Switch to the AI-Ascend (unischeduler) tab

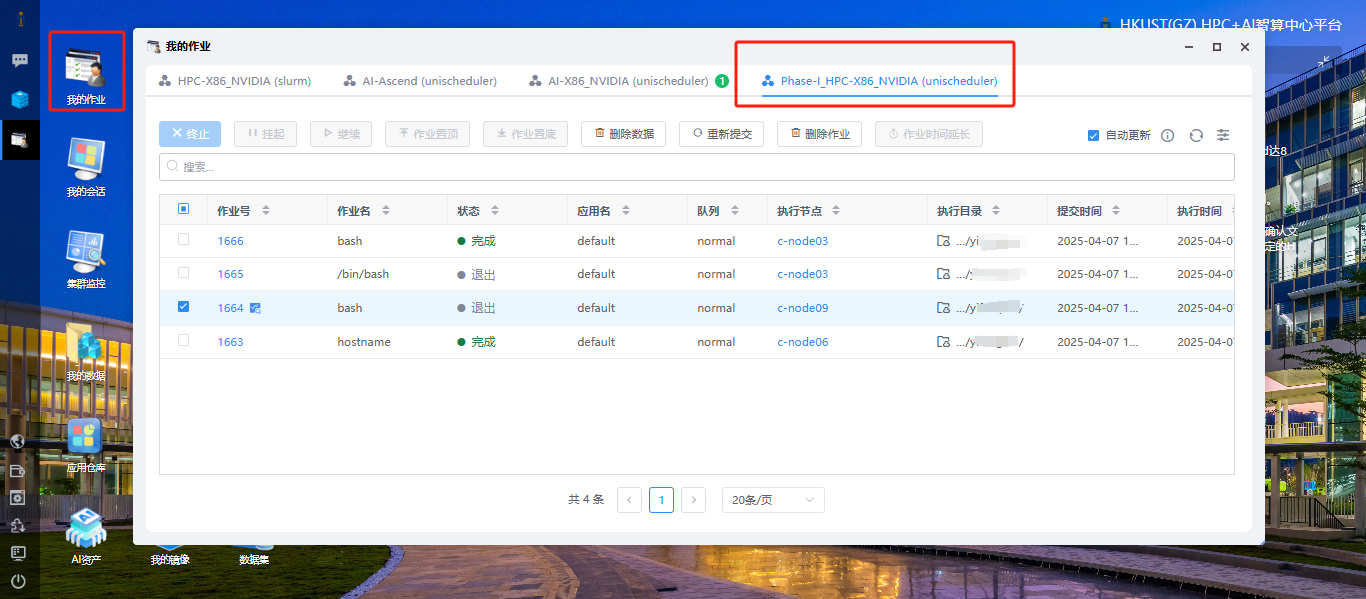click(x=420, y=81)
